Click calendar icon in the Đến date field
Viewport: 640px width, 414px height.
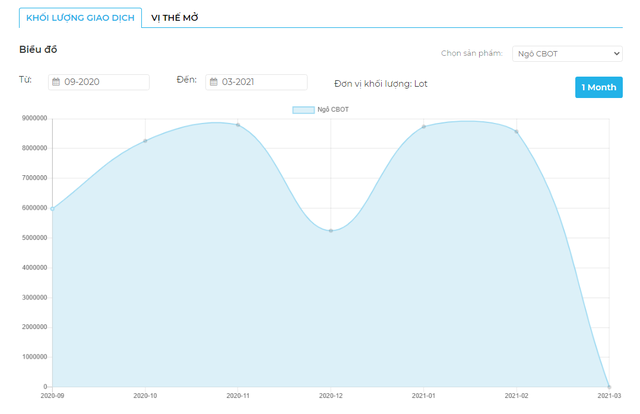click(213, 82)
